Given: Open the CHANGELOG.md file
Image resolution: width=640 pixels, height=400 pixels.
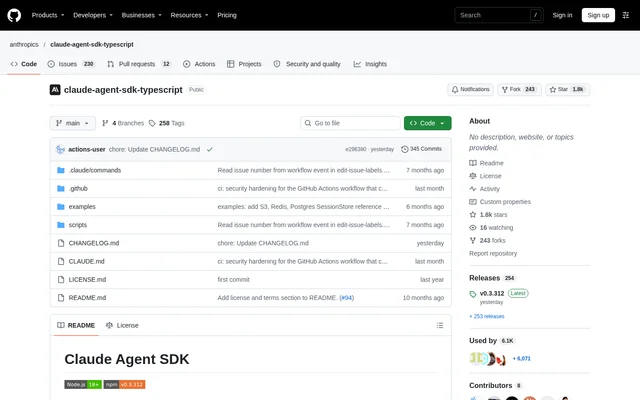Looking at the screenshot, I should (x=94, y=243).
